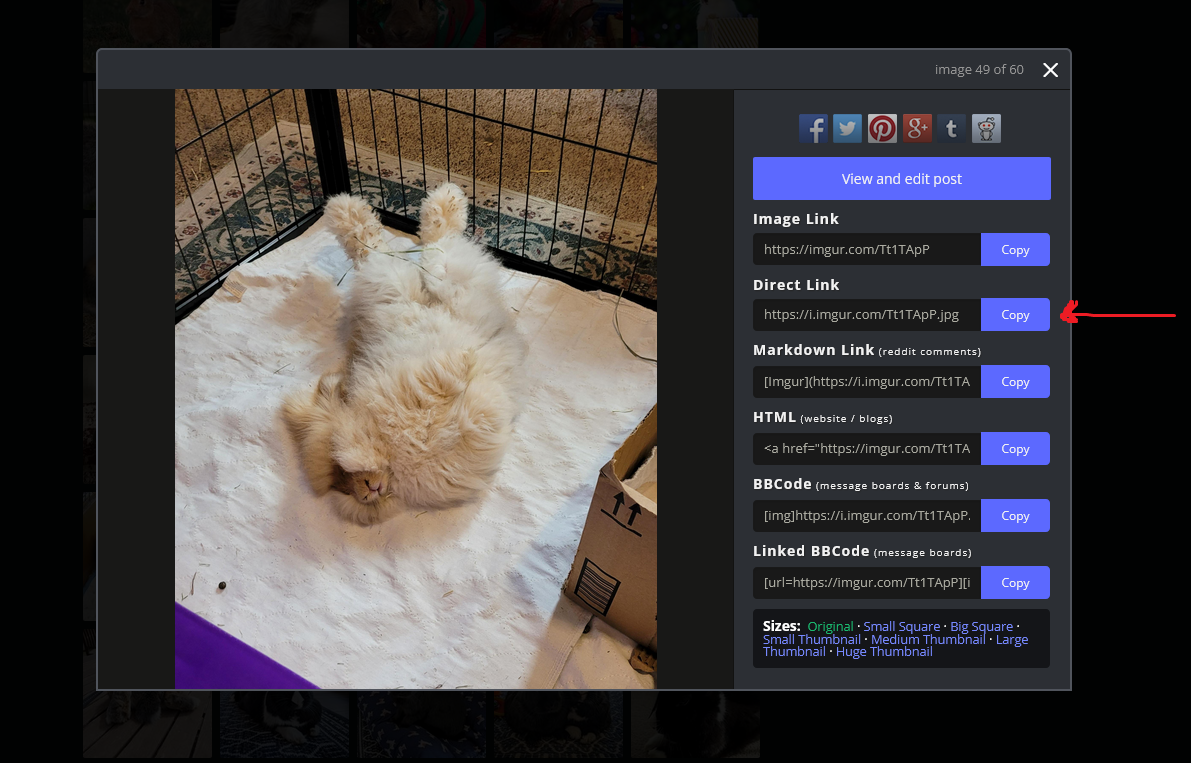
Task: Close the image details dialog
Action: [1050, 70]
